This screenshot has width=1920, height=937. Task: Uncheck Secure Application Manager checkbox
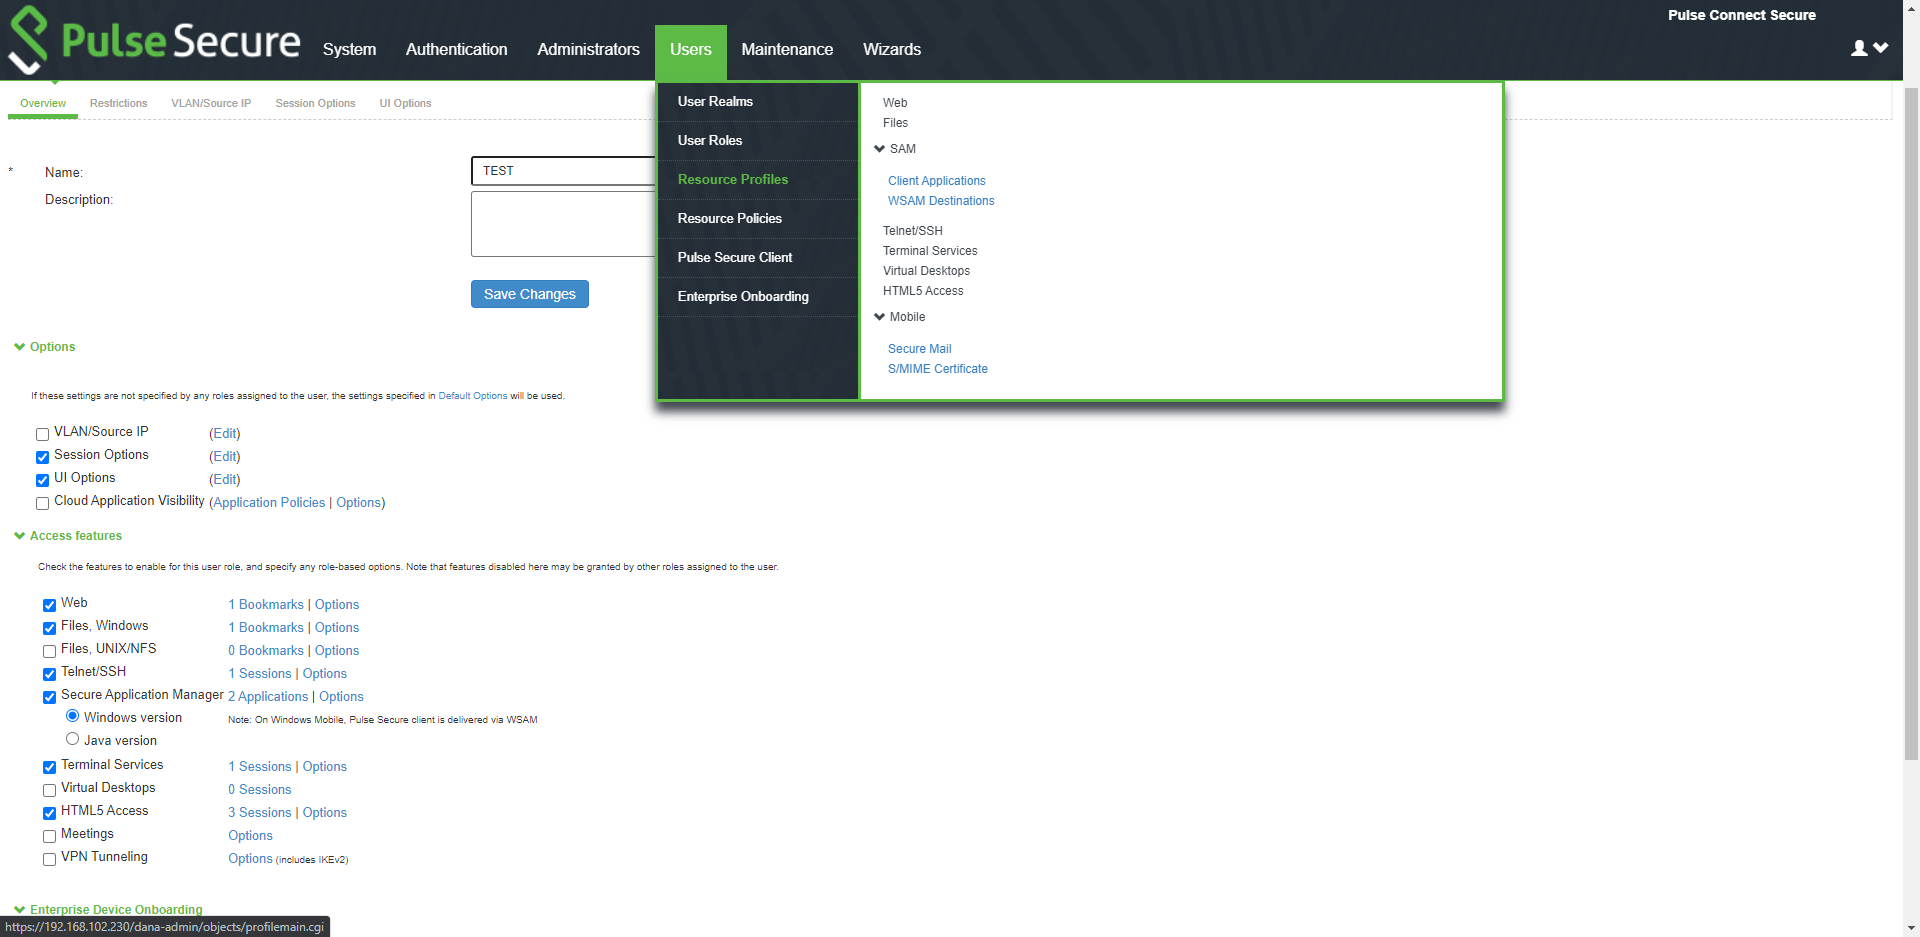tap(49, 697)
